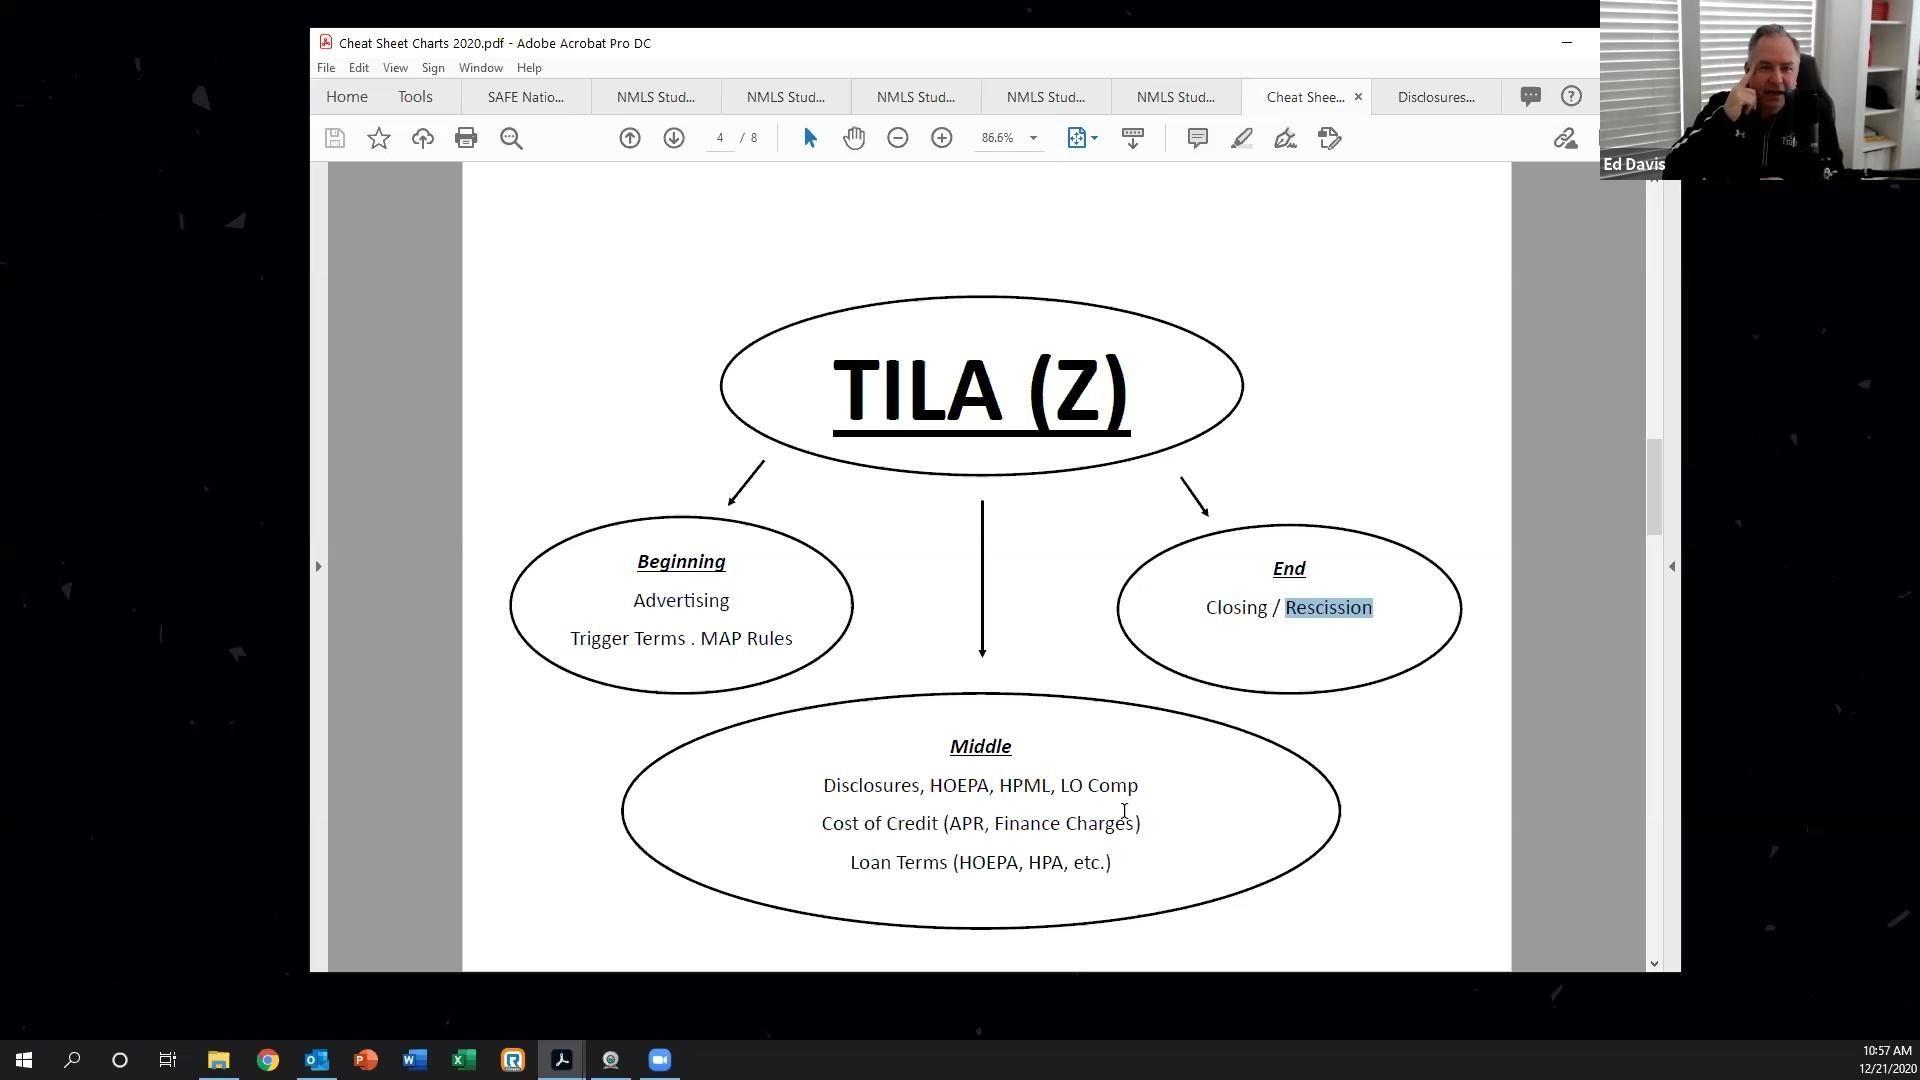
Task: Click the Zoom out minus icon
Action: (898, 138)
